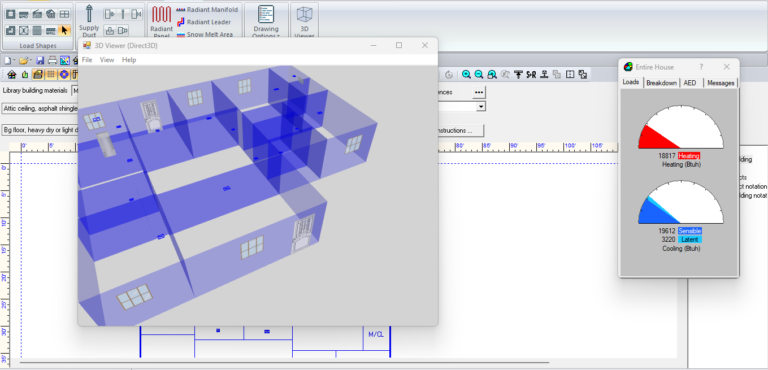Screen dimensions: 768x370
Task: Pick the four-pane window tool in Load Shapes
Action: pos(64,14)
